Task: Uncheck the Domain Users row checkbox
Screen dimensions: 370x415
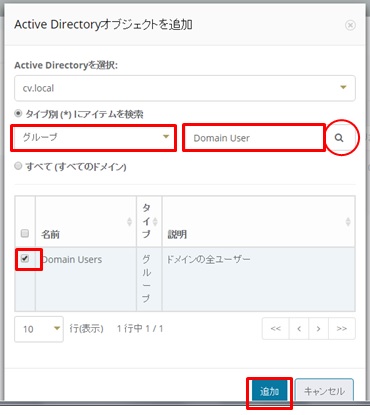Action: 25,258
